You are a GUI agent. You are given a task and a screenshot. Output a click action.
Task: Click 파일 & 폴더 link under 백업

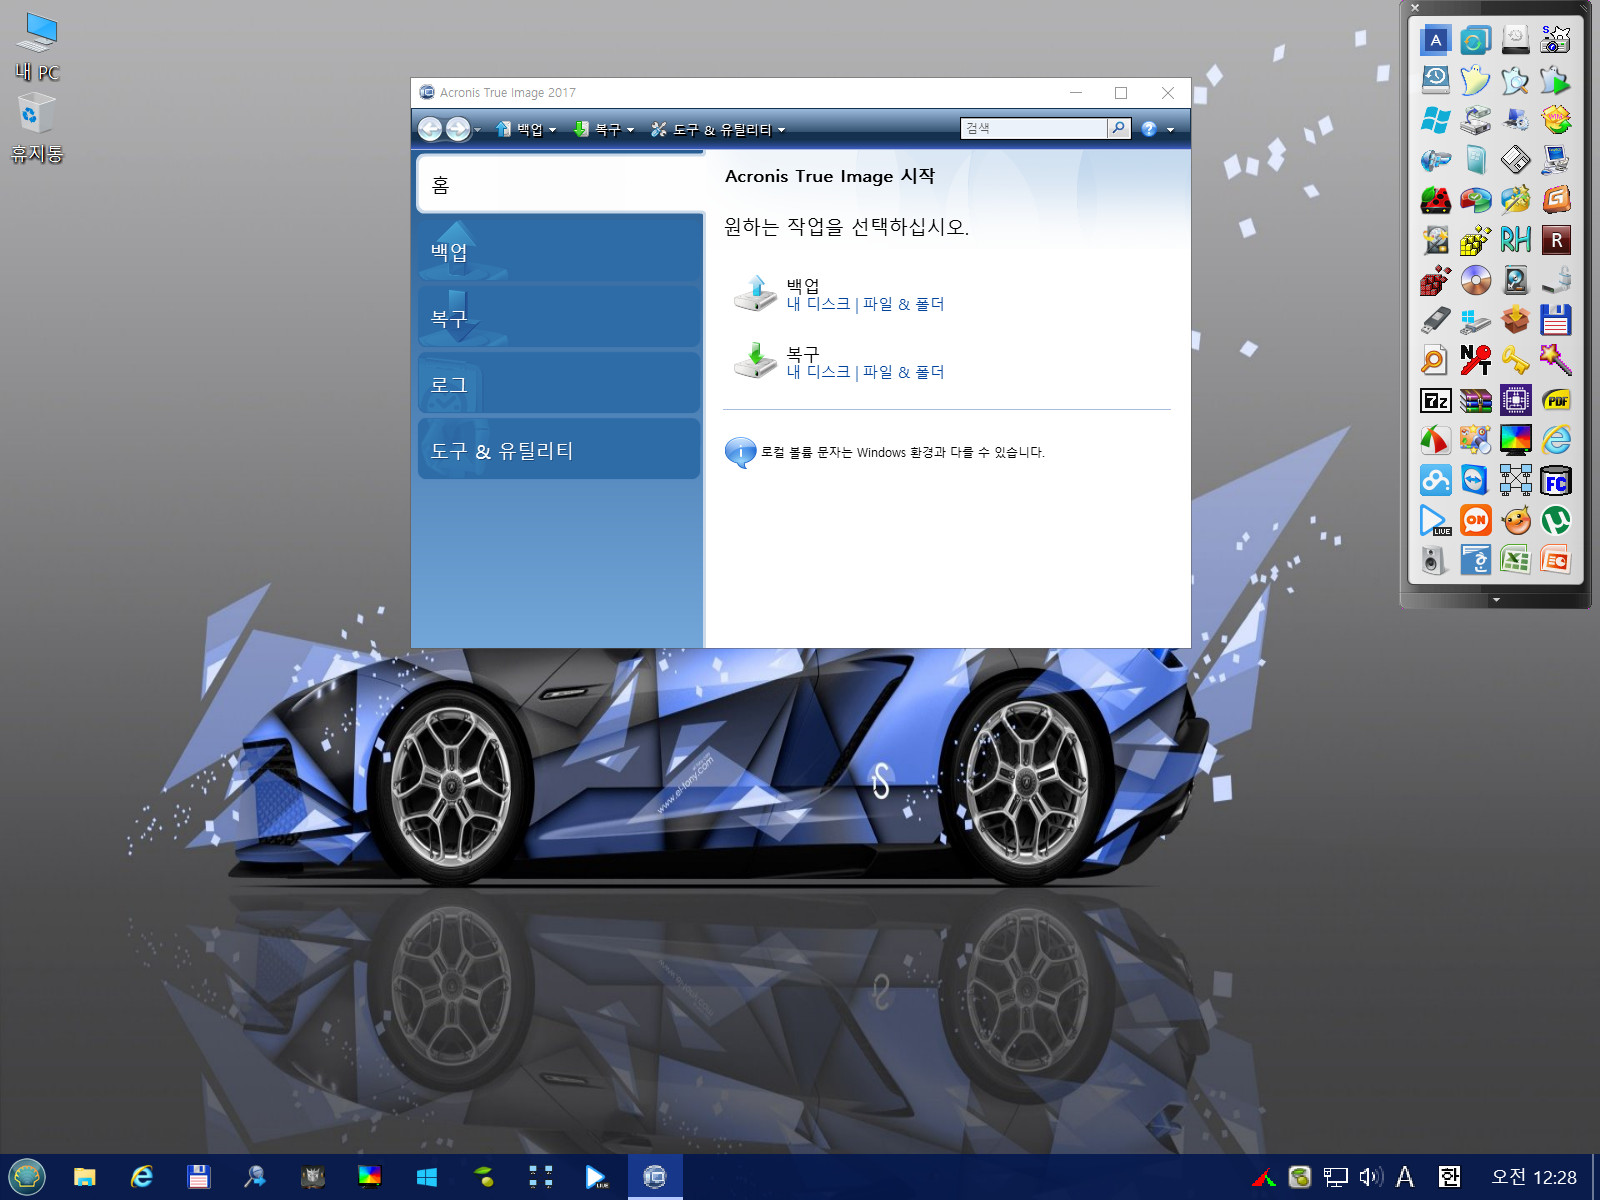pos(903,304)
